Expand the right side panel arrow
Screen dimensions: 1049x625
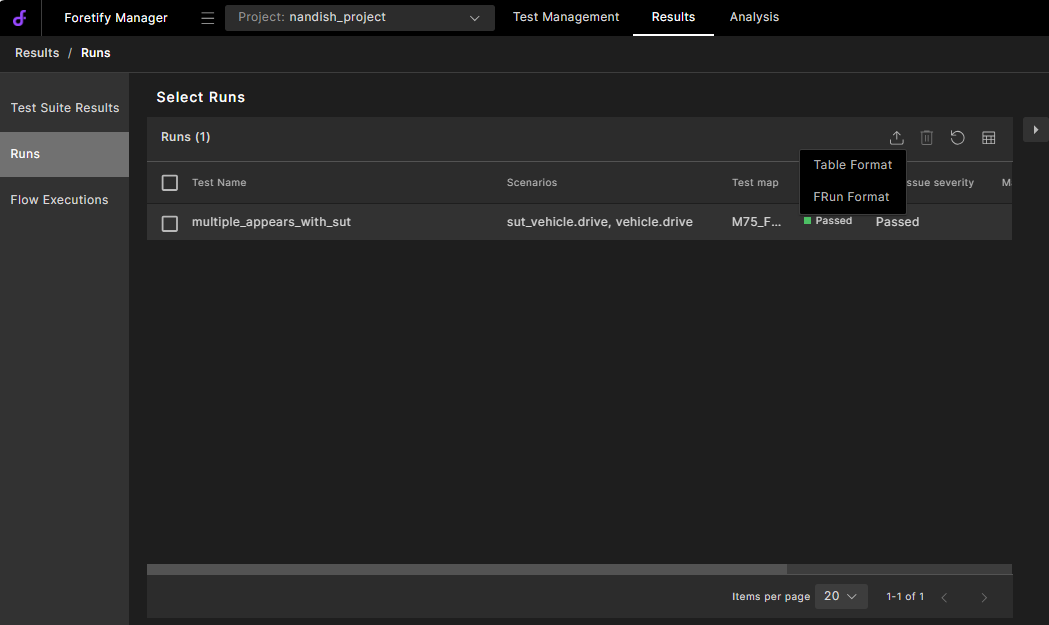click(x=1035, y=130)
